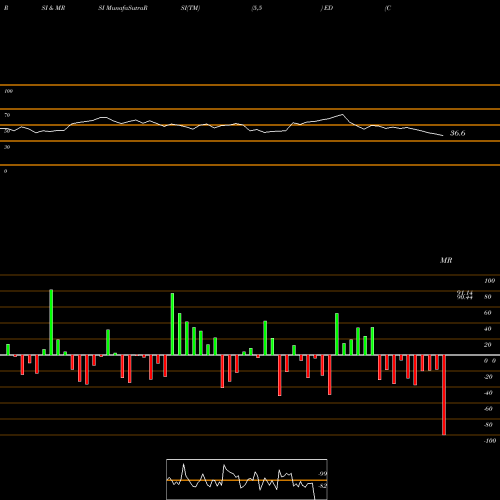Click the MR axis label 80
This screenshot has width=500, height=500.
tap(488, 297)
